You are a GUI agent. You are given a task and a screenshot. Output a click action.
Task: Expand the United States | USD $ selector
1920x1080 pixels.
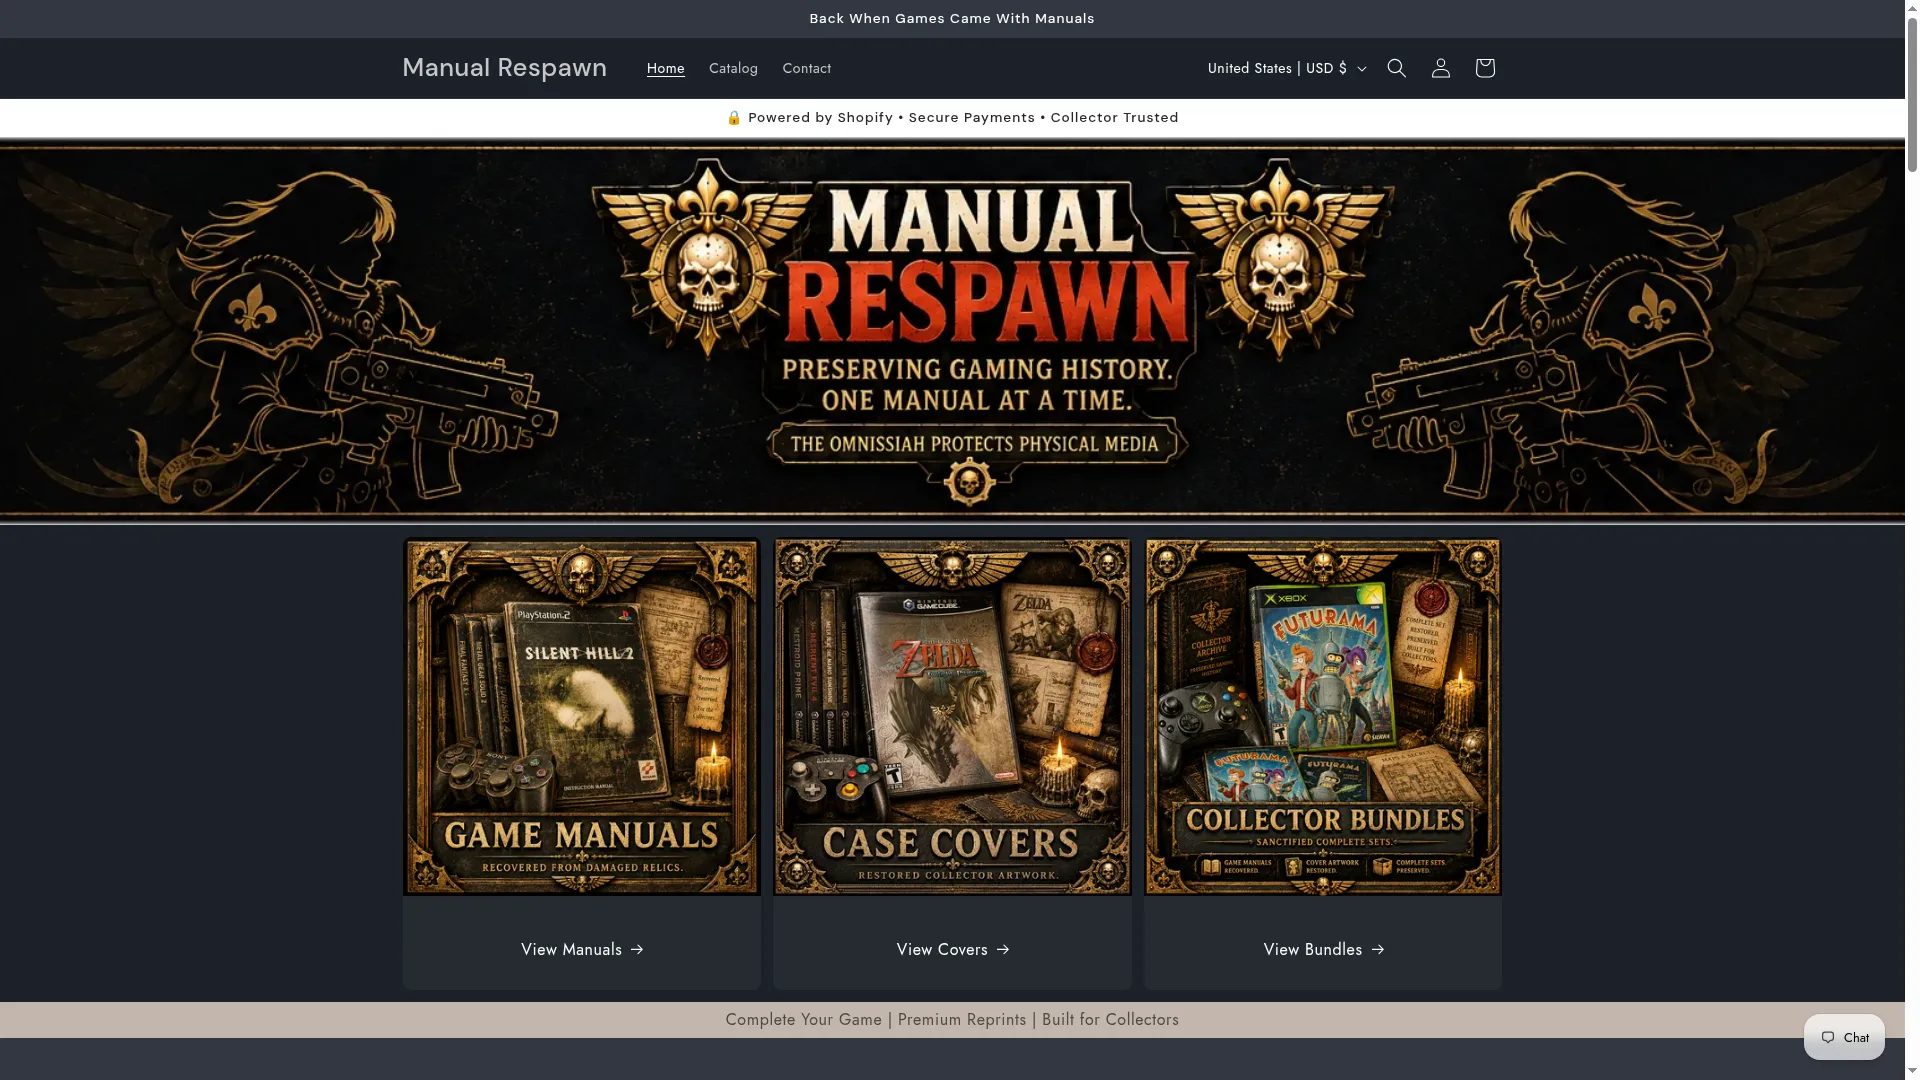(1286, 68)
